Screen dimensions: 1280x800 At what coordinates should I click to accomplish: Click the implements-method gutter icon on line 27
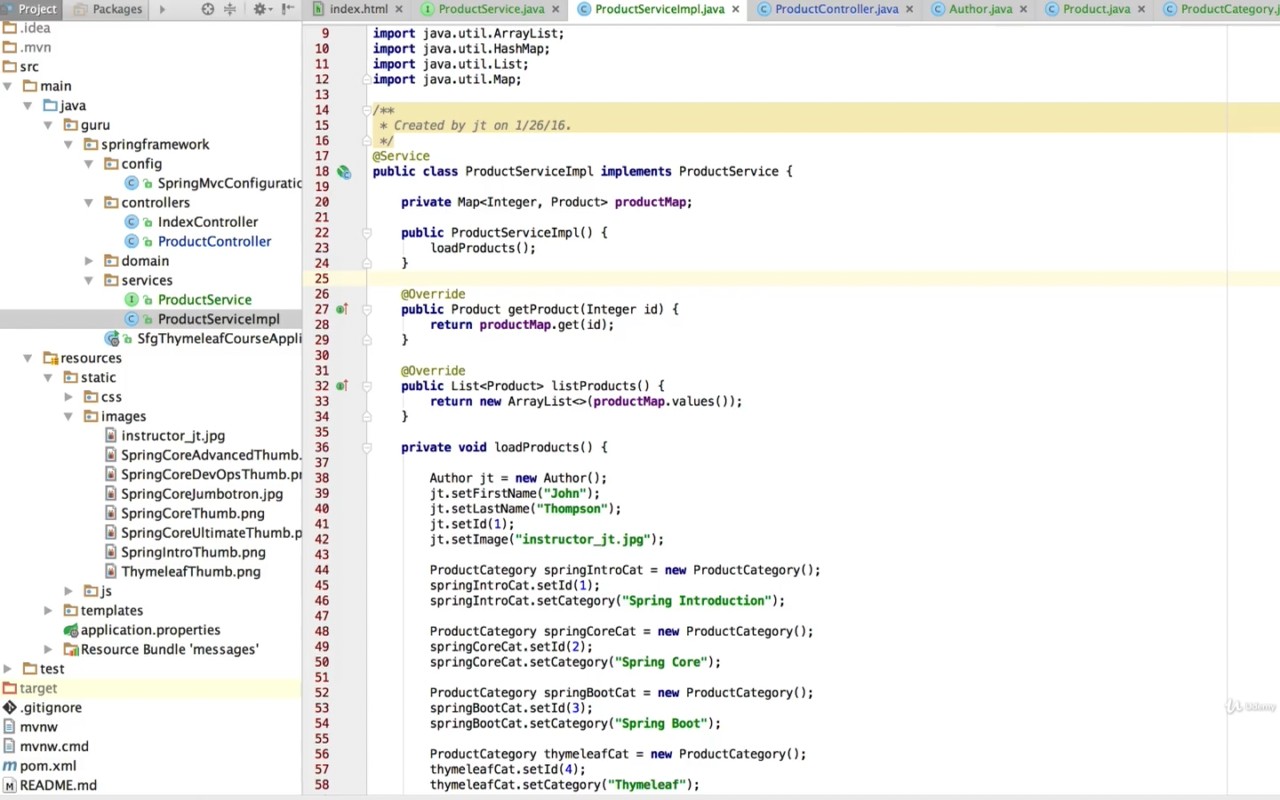[x=342, y=310]
